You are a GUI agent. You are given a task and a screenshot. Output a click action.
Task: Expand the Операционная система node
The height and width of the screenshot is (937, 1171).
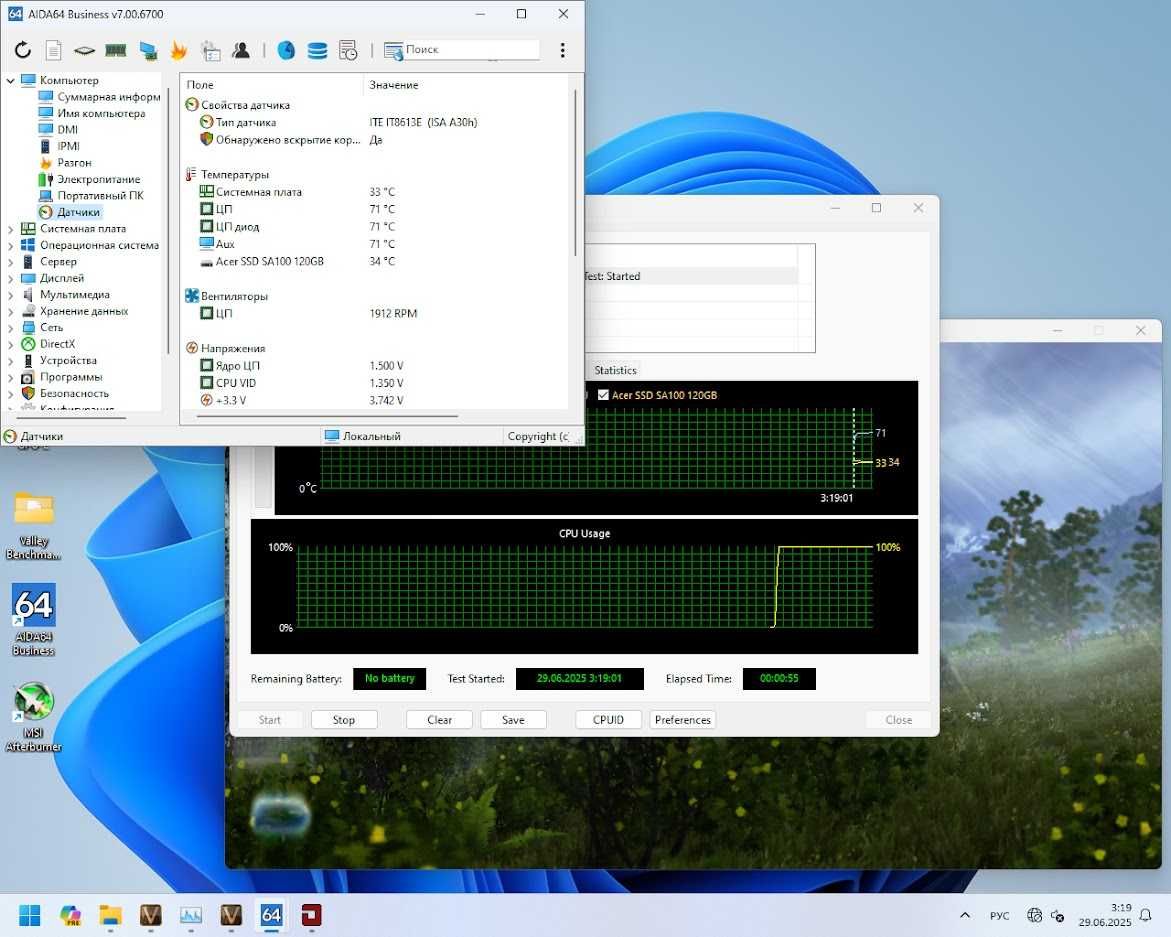[x=10, y=245]
